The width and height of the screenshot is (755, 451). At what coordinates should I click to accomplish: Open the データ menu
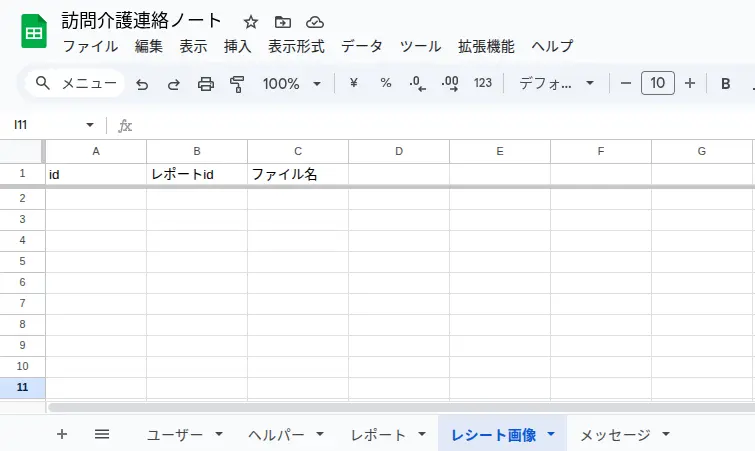[362, 46]
